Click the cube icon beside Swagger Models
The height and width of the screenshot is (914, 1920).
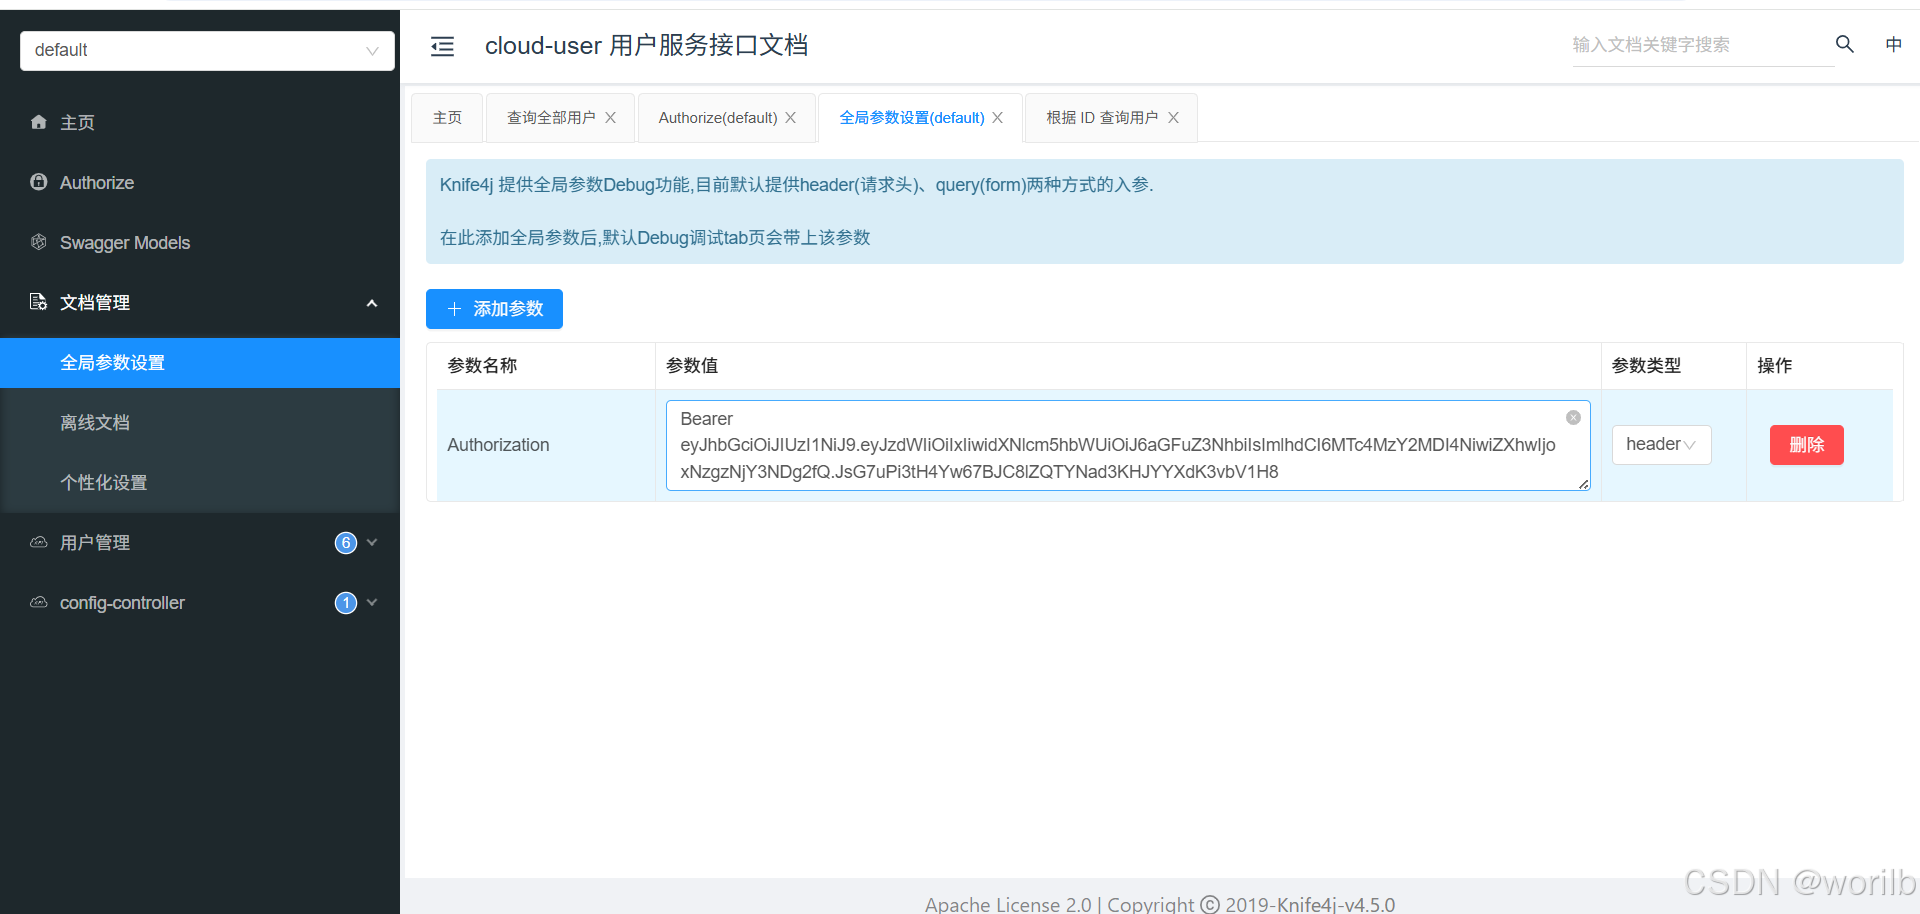[39, 242]
